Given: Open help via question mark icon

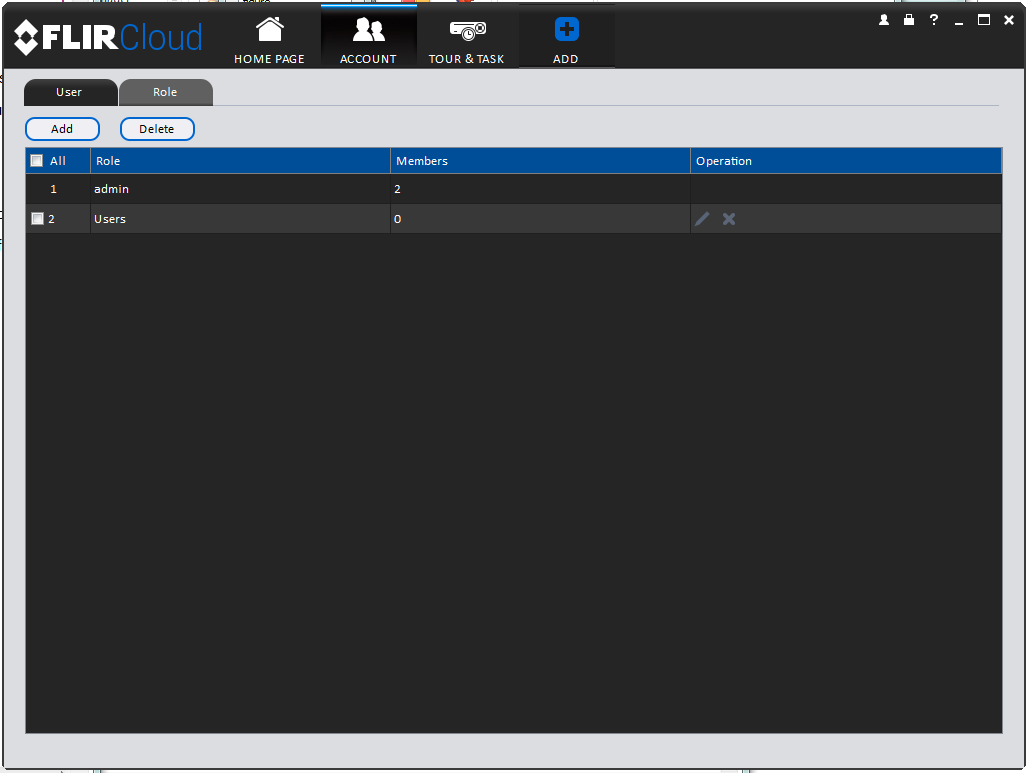Looking at the screenshot, I should tap(934, 20).
